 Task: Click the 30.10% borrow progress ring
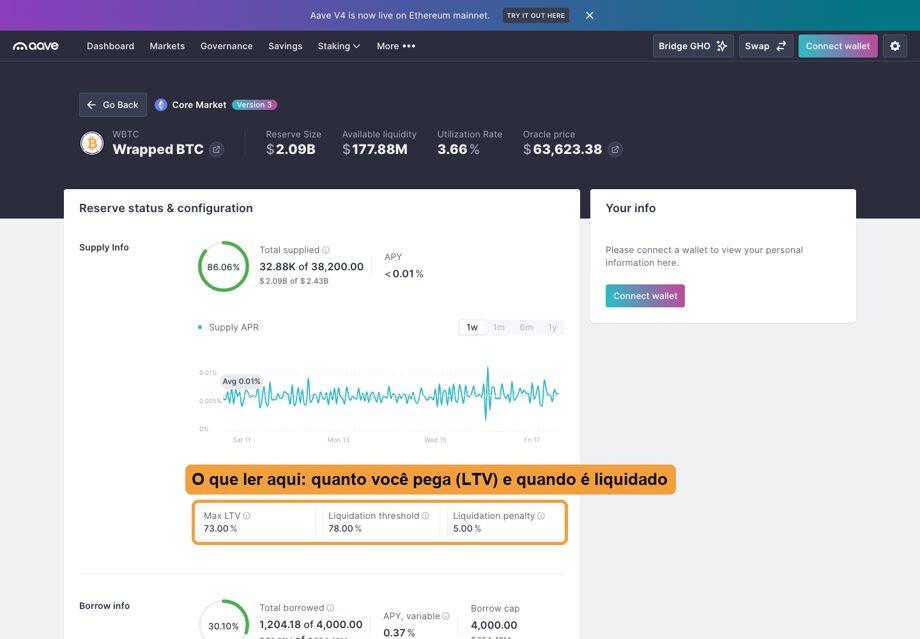[x=224, y=619]
